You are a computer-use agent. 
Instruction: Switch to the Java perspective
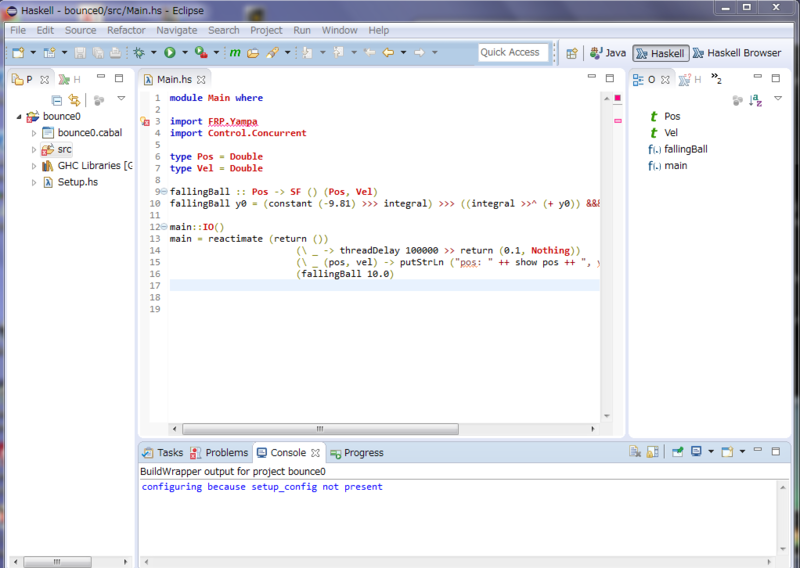pyautogui.click(x=608, y=53)
